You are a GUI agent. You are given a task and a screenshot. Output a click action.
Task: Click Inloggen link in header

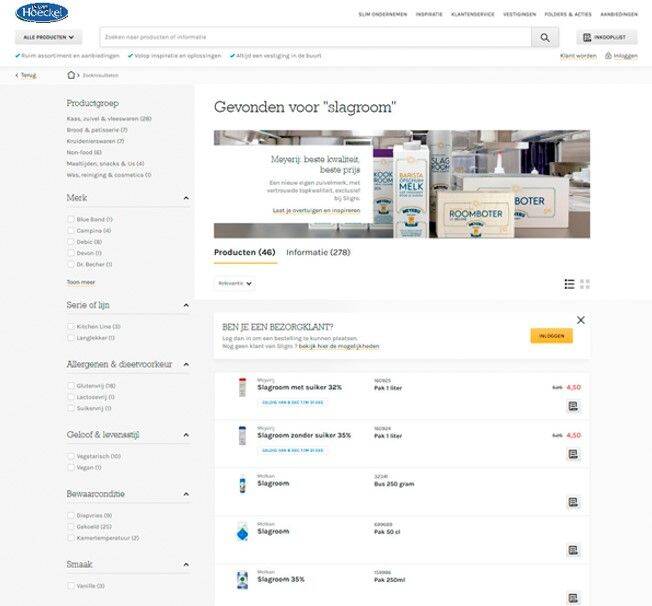tap(621, 56)
